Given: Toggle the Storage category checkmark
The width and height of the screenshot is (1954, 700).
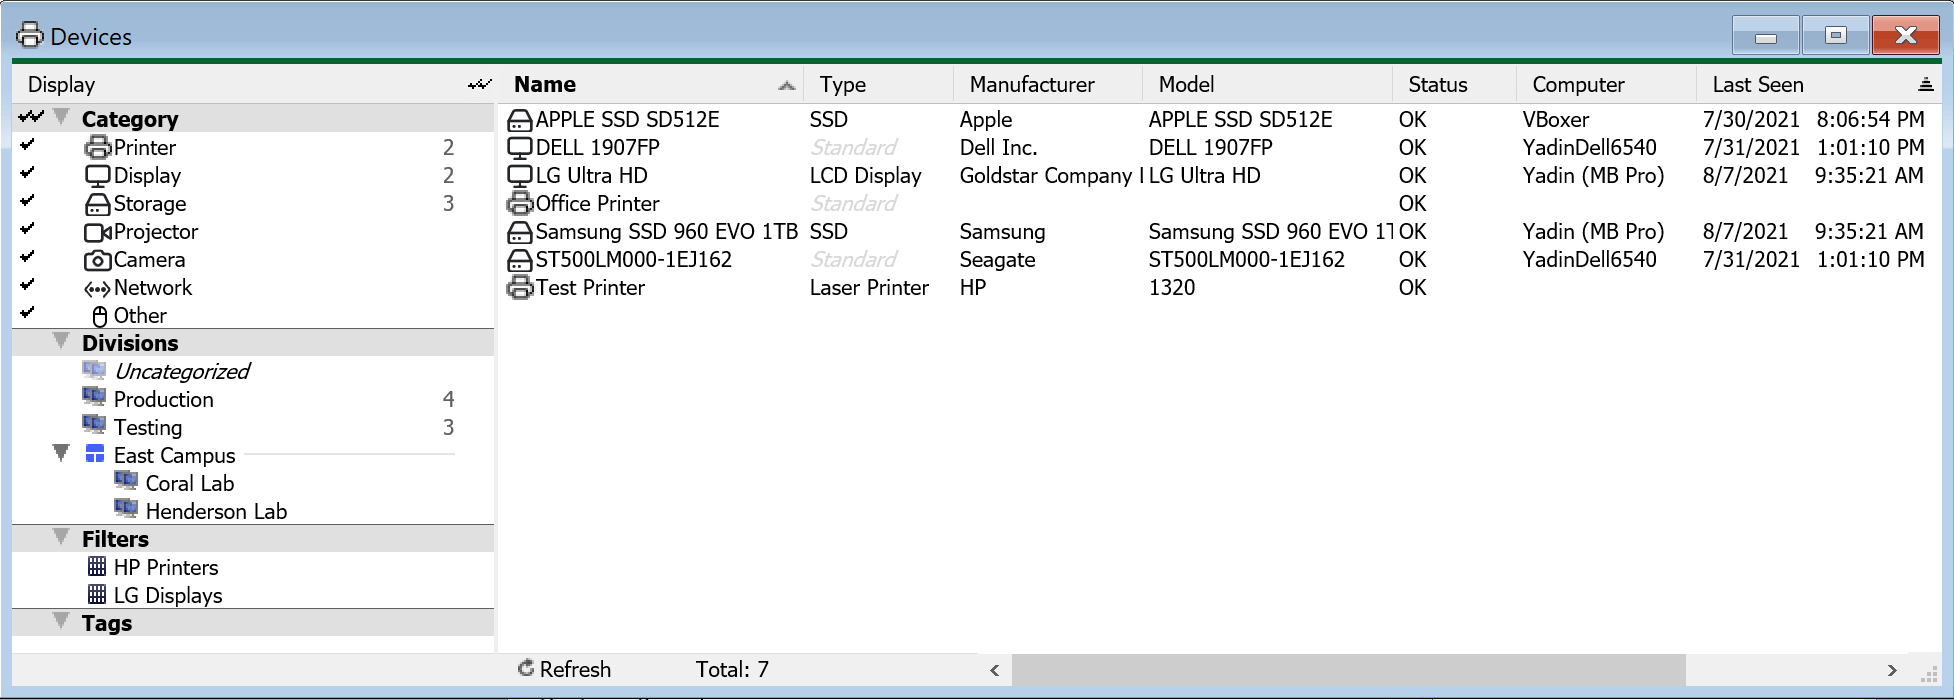Looking at the screenshot, I should pyautogui.click(x=28, y=201).
